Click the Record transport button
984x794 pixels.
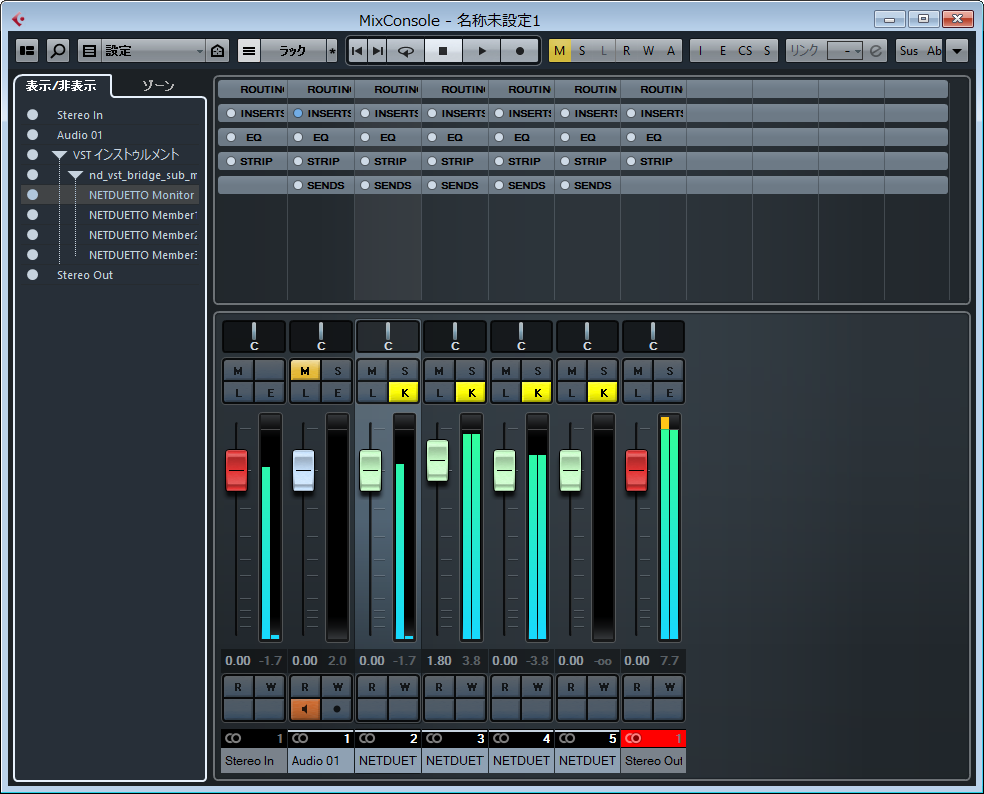[x=519, y=51]
